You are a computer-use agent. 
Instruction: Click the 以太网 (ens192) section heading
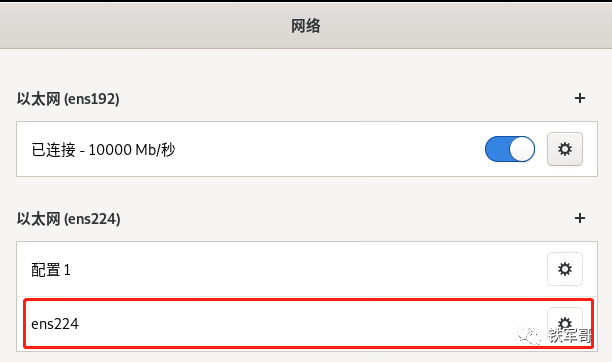click(68, 99)
